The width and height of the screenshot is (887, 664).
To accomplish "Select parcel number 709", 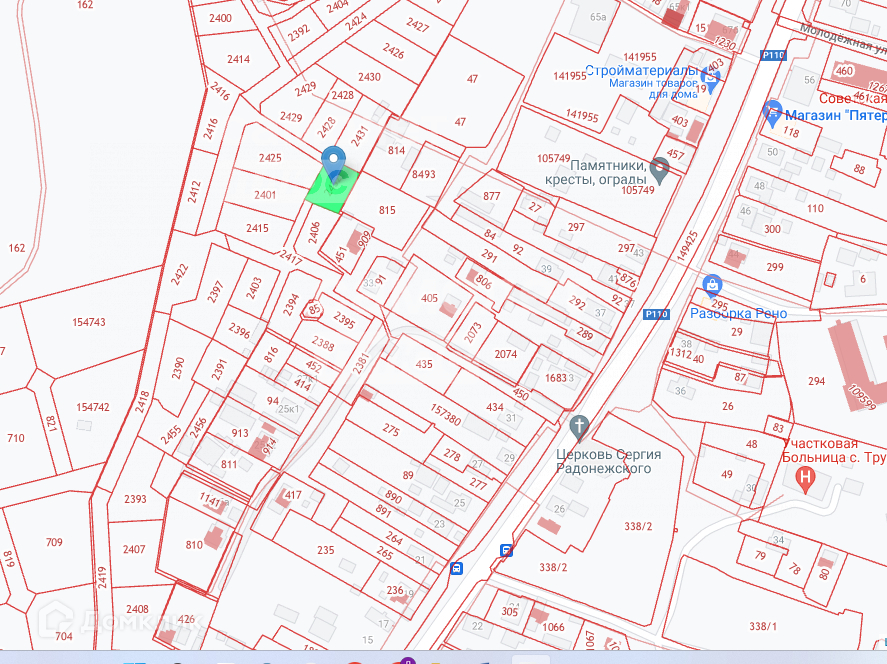I will pos(54,542).
